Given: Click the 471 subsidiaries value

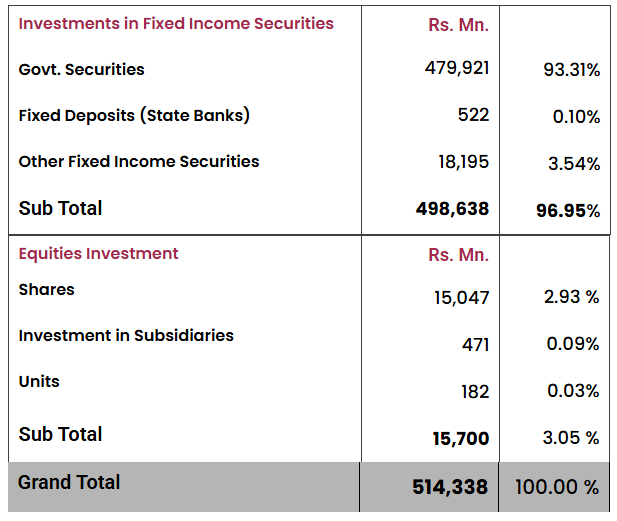Looking at the screenshot, I should [x=475, y=345].
